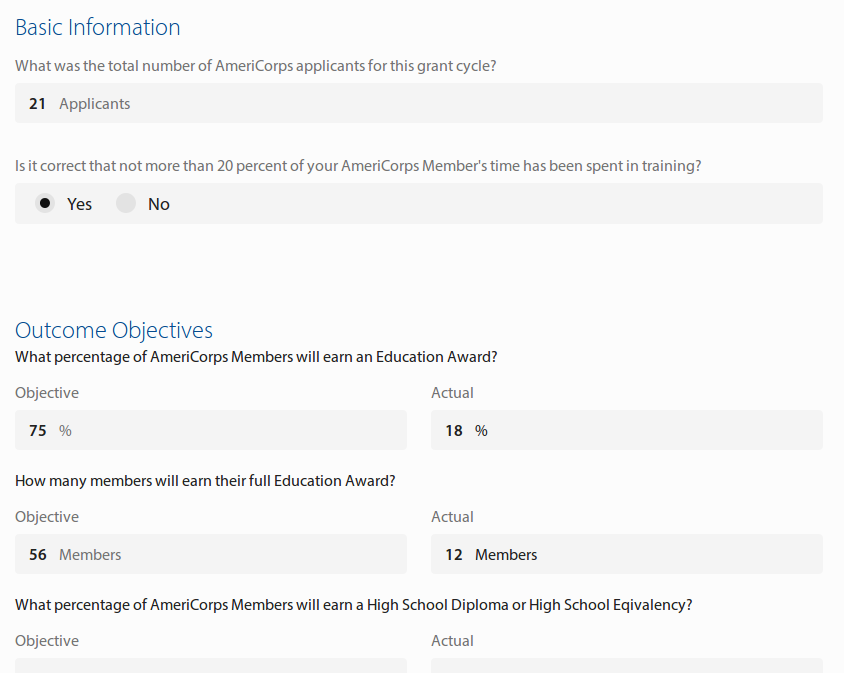The image size is (844, 673).
Task: Click the Objective label above 56 Members
Action: click(x=47, y=517)
